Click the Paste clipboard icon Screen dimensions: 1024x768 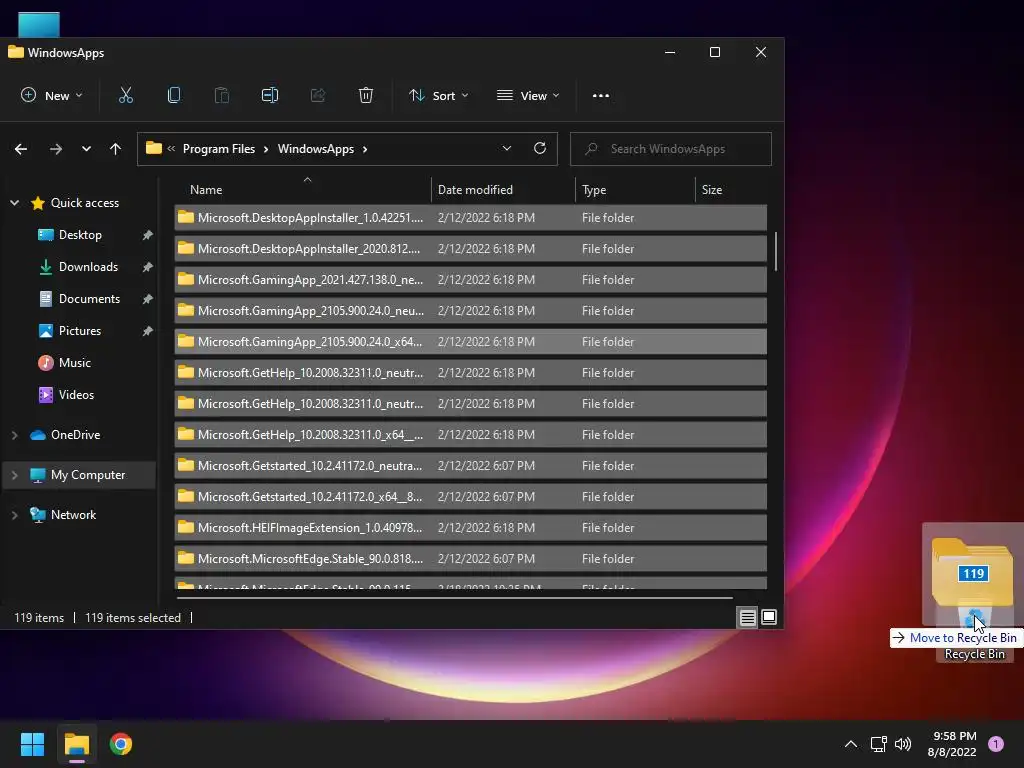coord(221,95)
